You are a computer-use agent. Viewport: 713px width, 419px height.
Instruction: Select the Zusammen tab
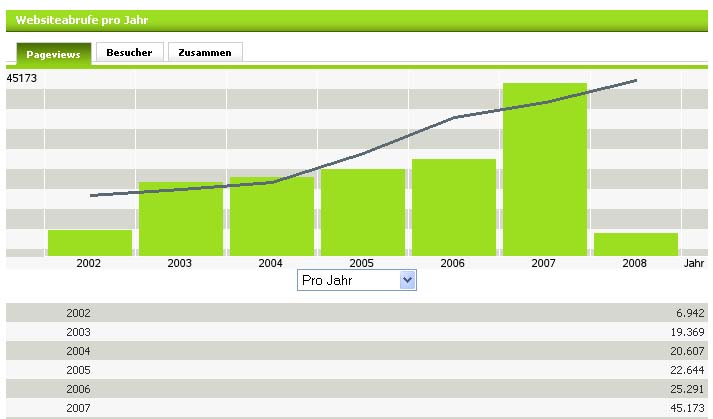click(205, 52)
